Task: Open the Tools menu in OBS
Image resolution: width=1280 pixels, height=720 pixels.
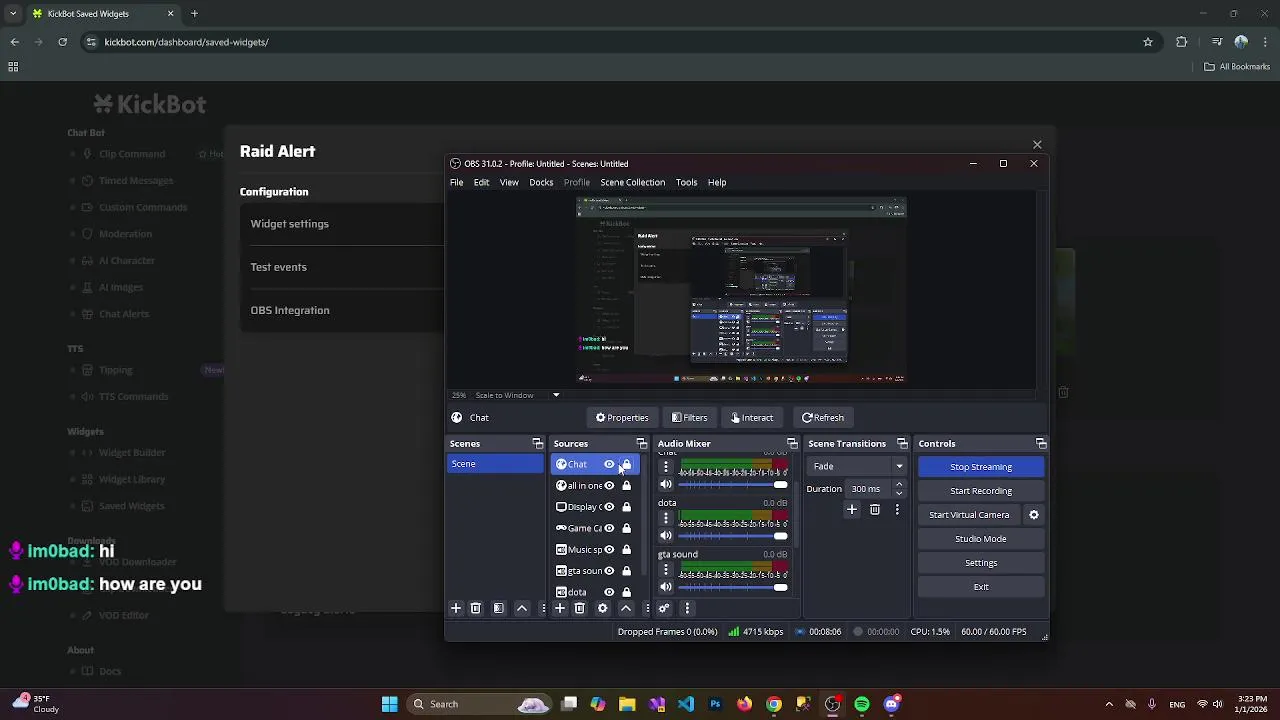Action: (x=686, y=183)
